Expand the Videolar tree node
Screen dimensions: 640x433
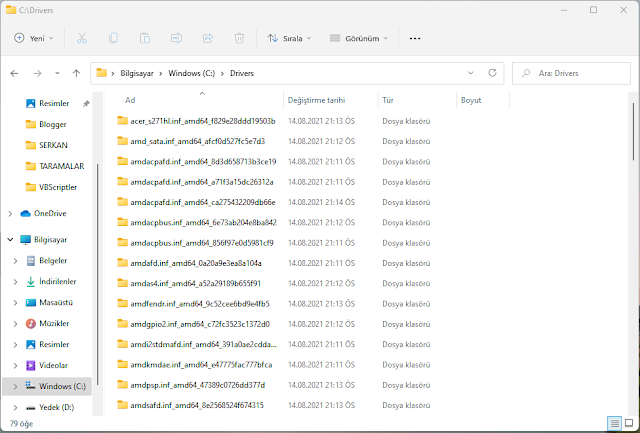16,365
